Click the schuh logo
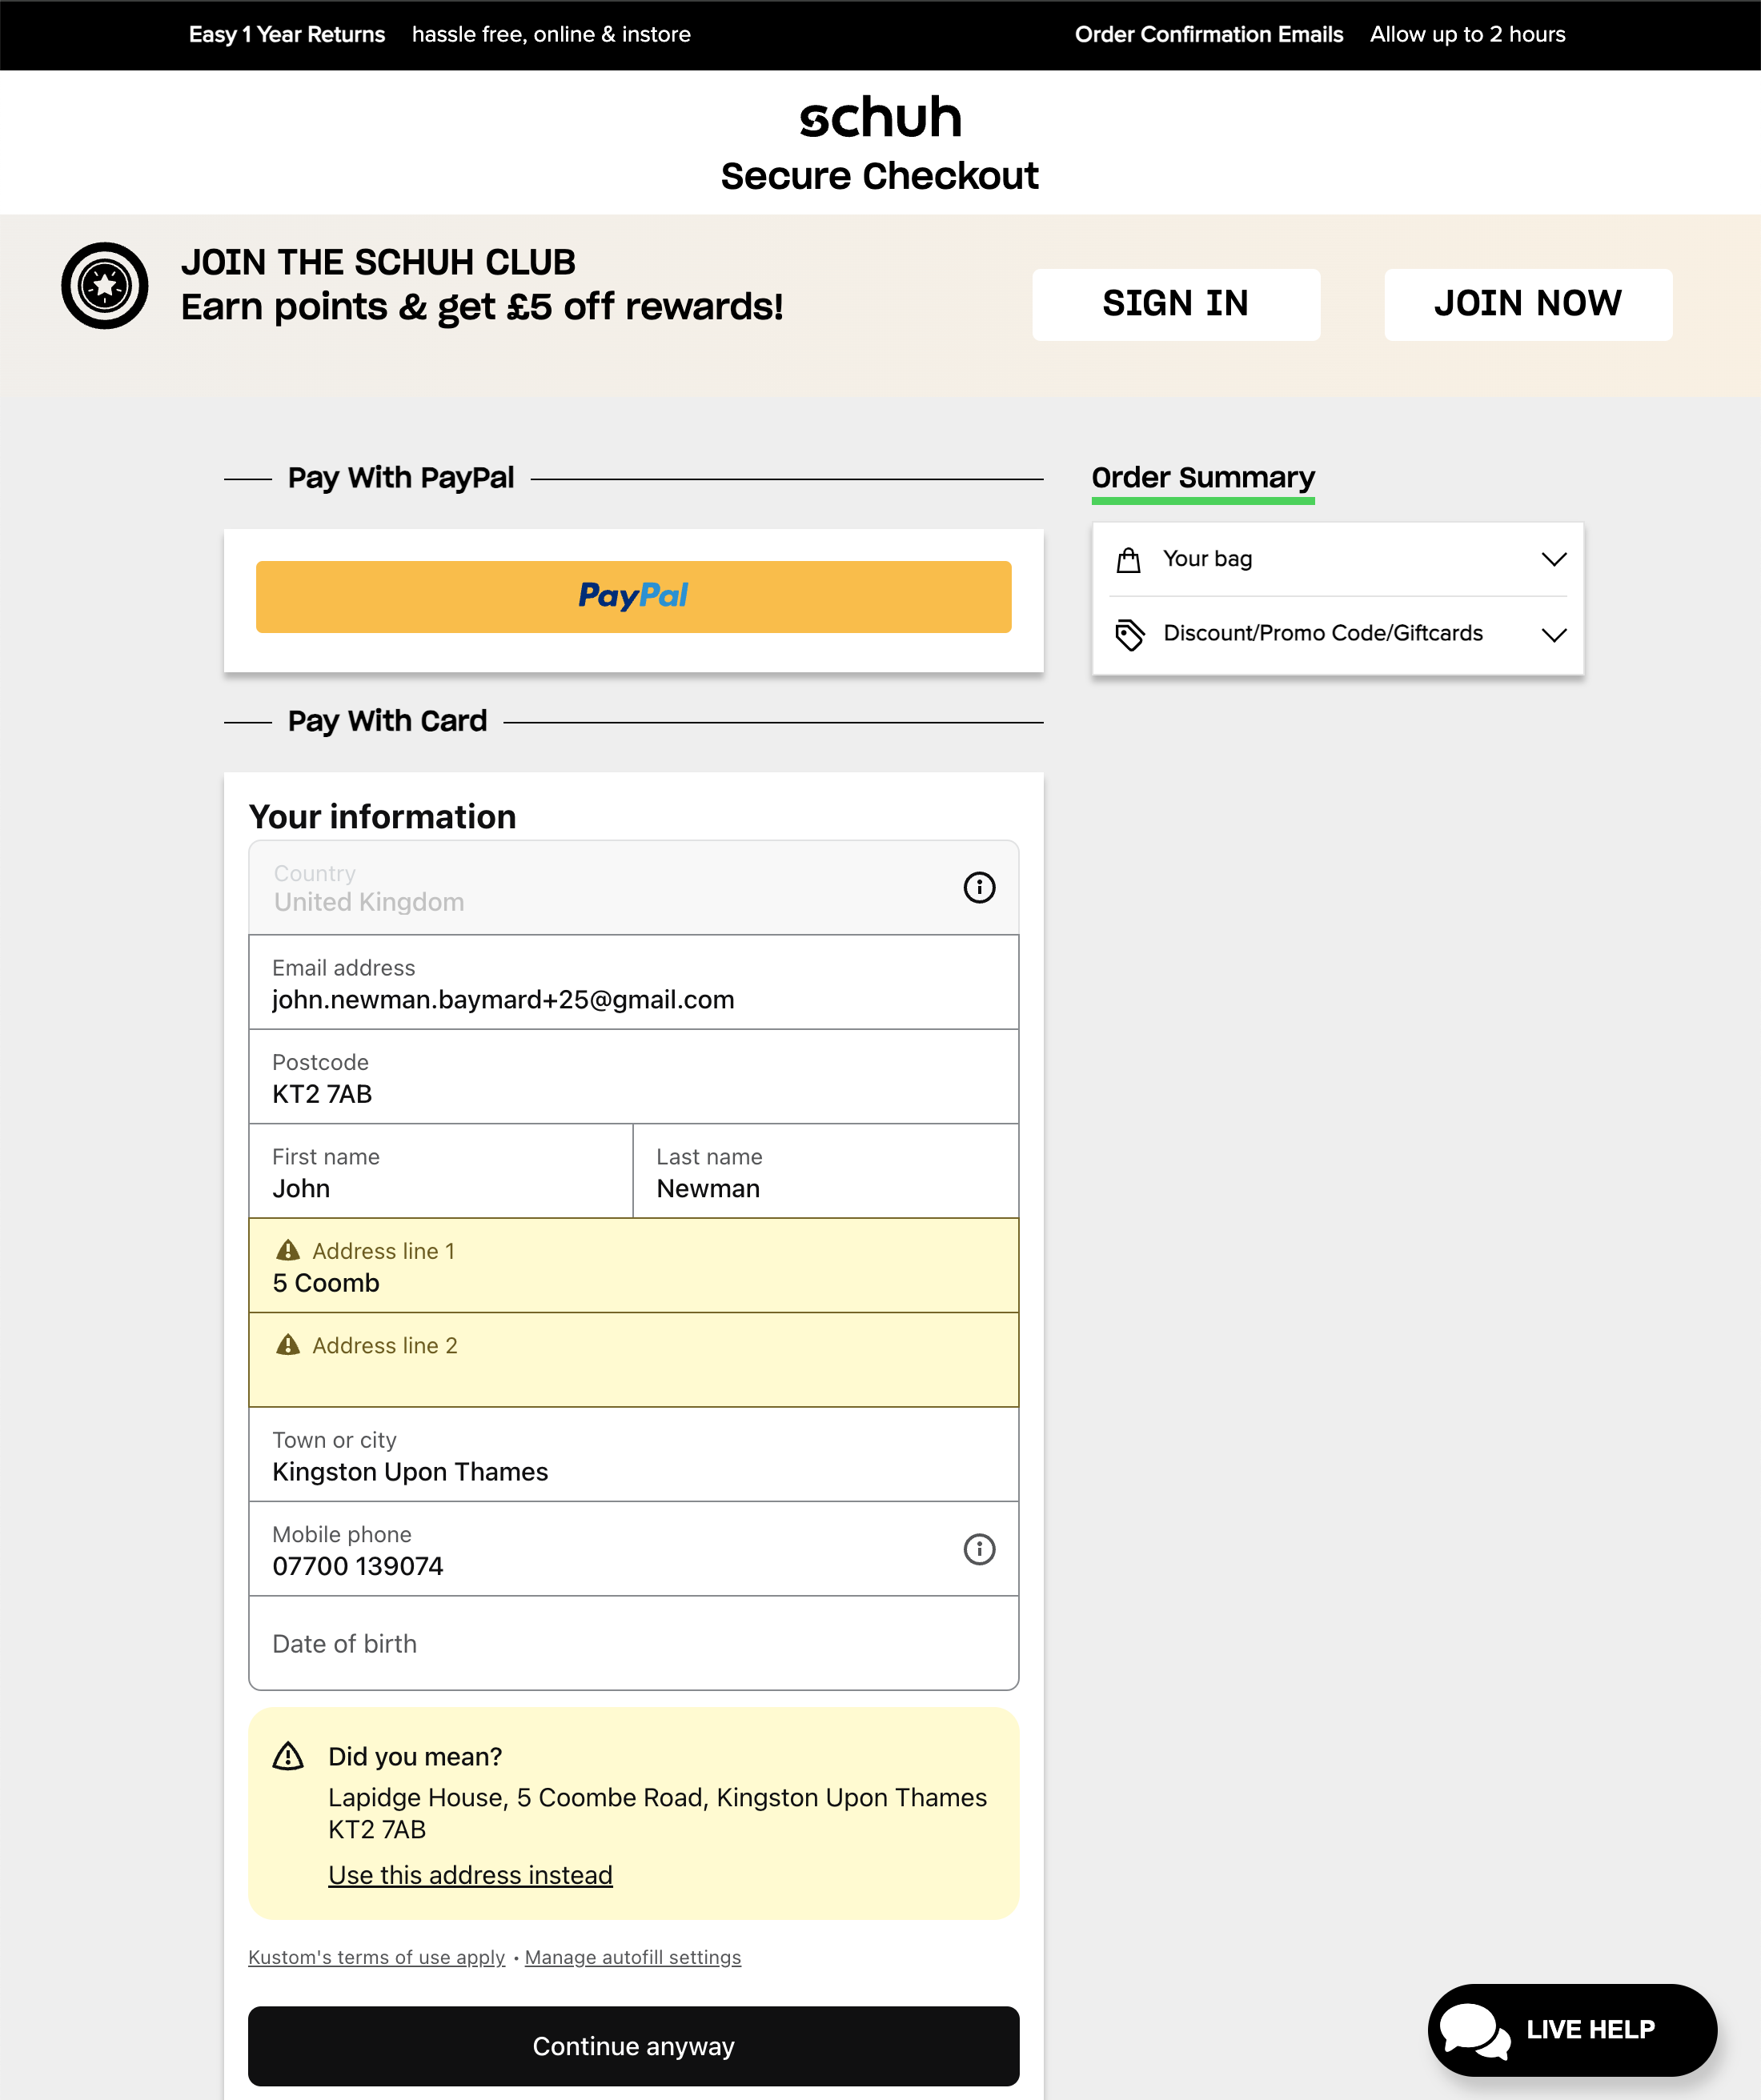 pyautogui.click(x=880, y=118)
